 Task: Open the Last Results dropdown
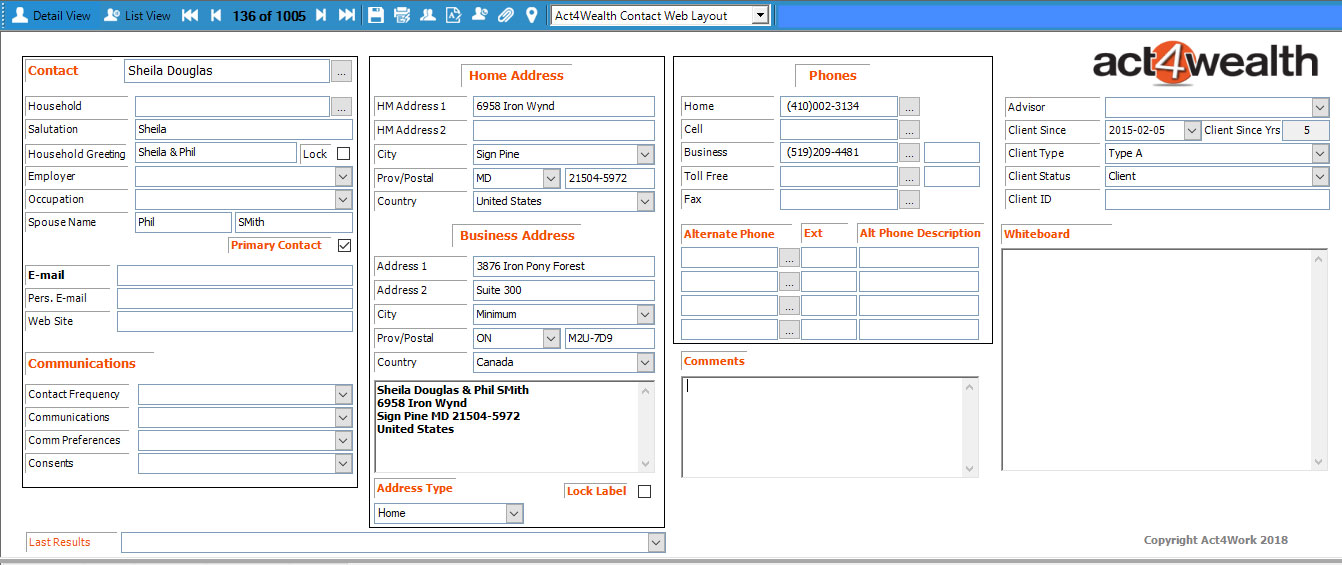(656, 542)
